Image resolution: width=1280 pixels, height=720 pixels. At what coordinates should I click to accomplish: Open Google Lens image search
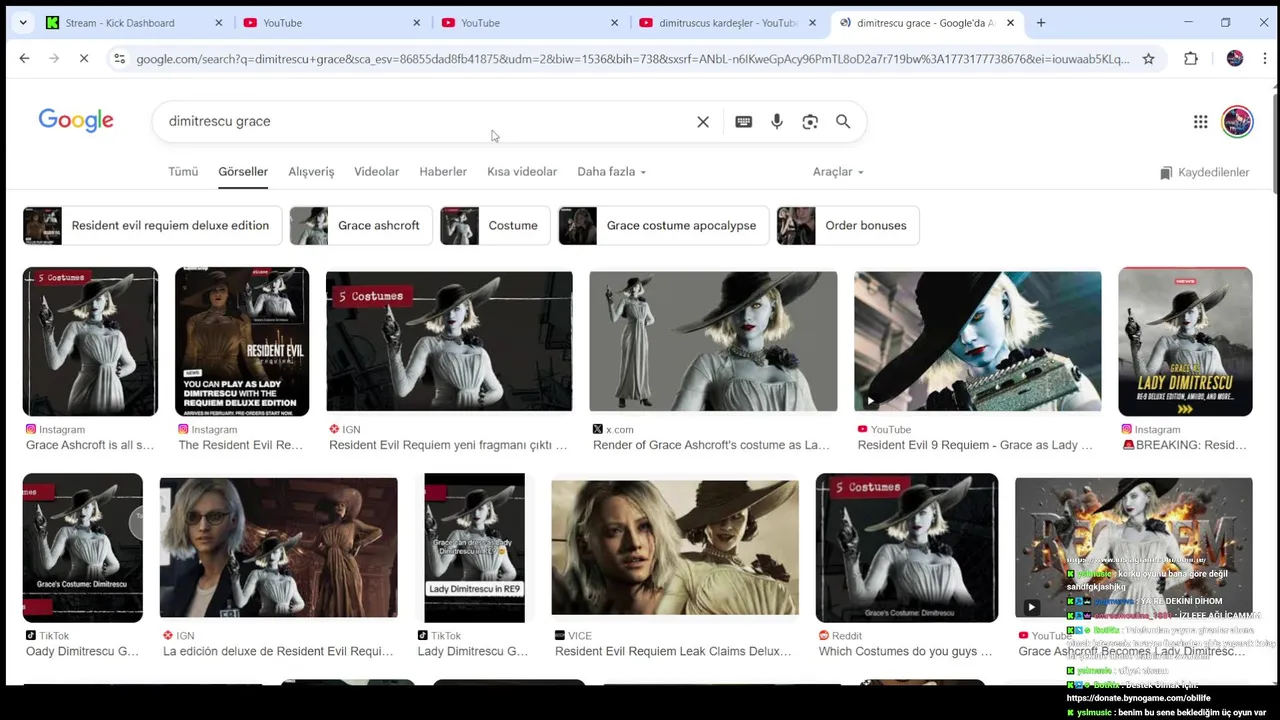point(810,121)
